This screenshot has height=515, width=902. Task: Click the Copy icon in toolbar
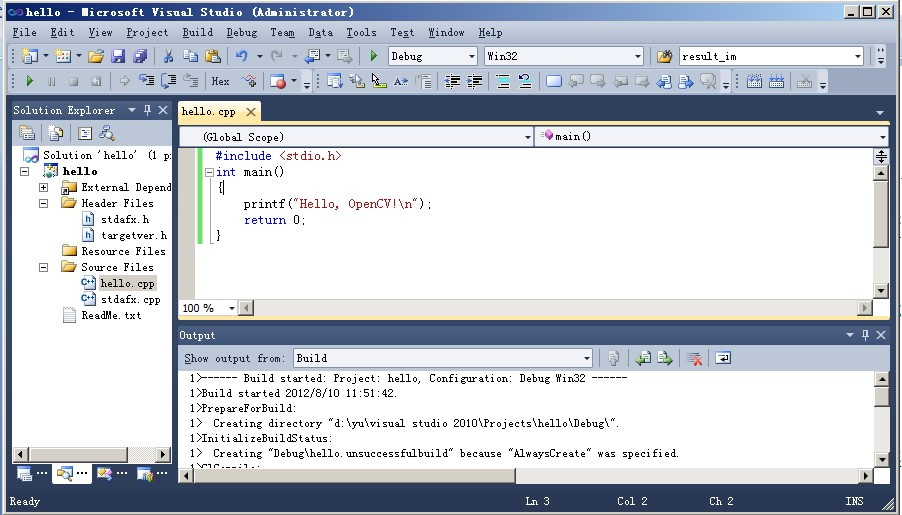tap(190, 56)
